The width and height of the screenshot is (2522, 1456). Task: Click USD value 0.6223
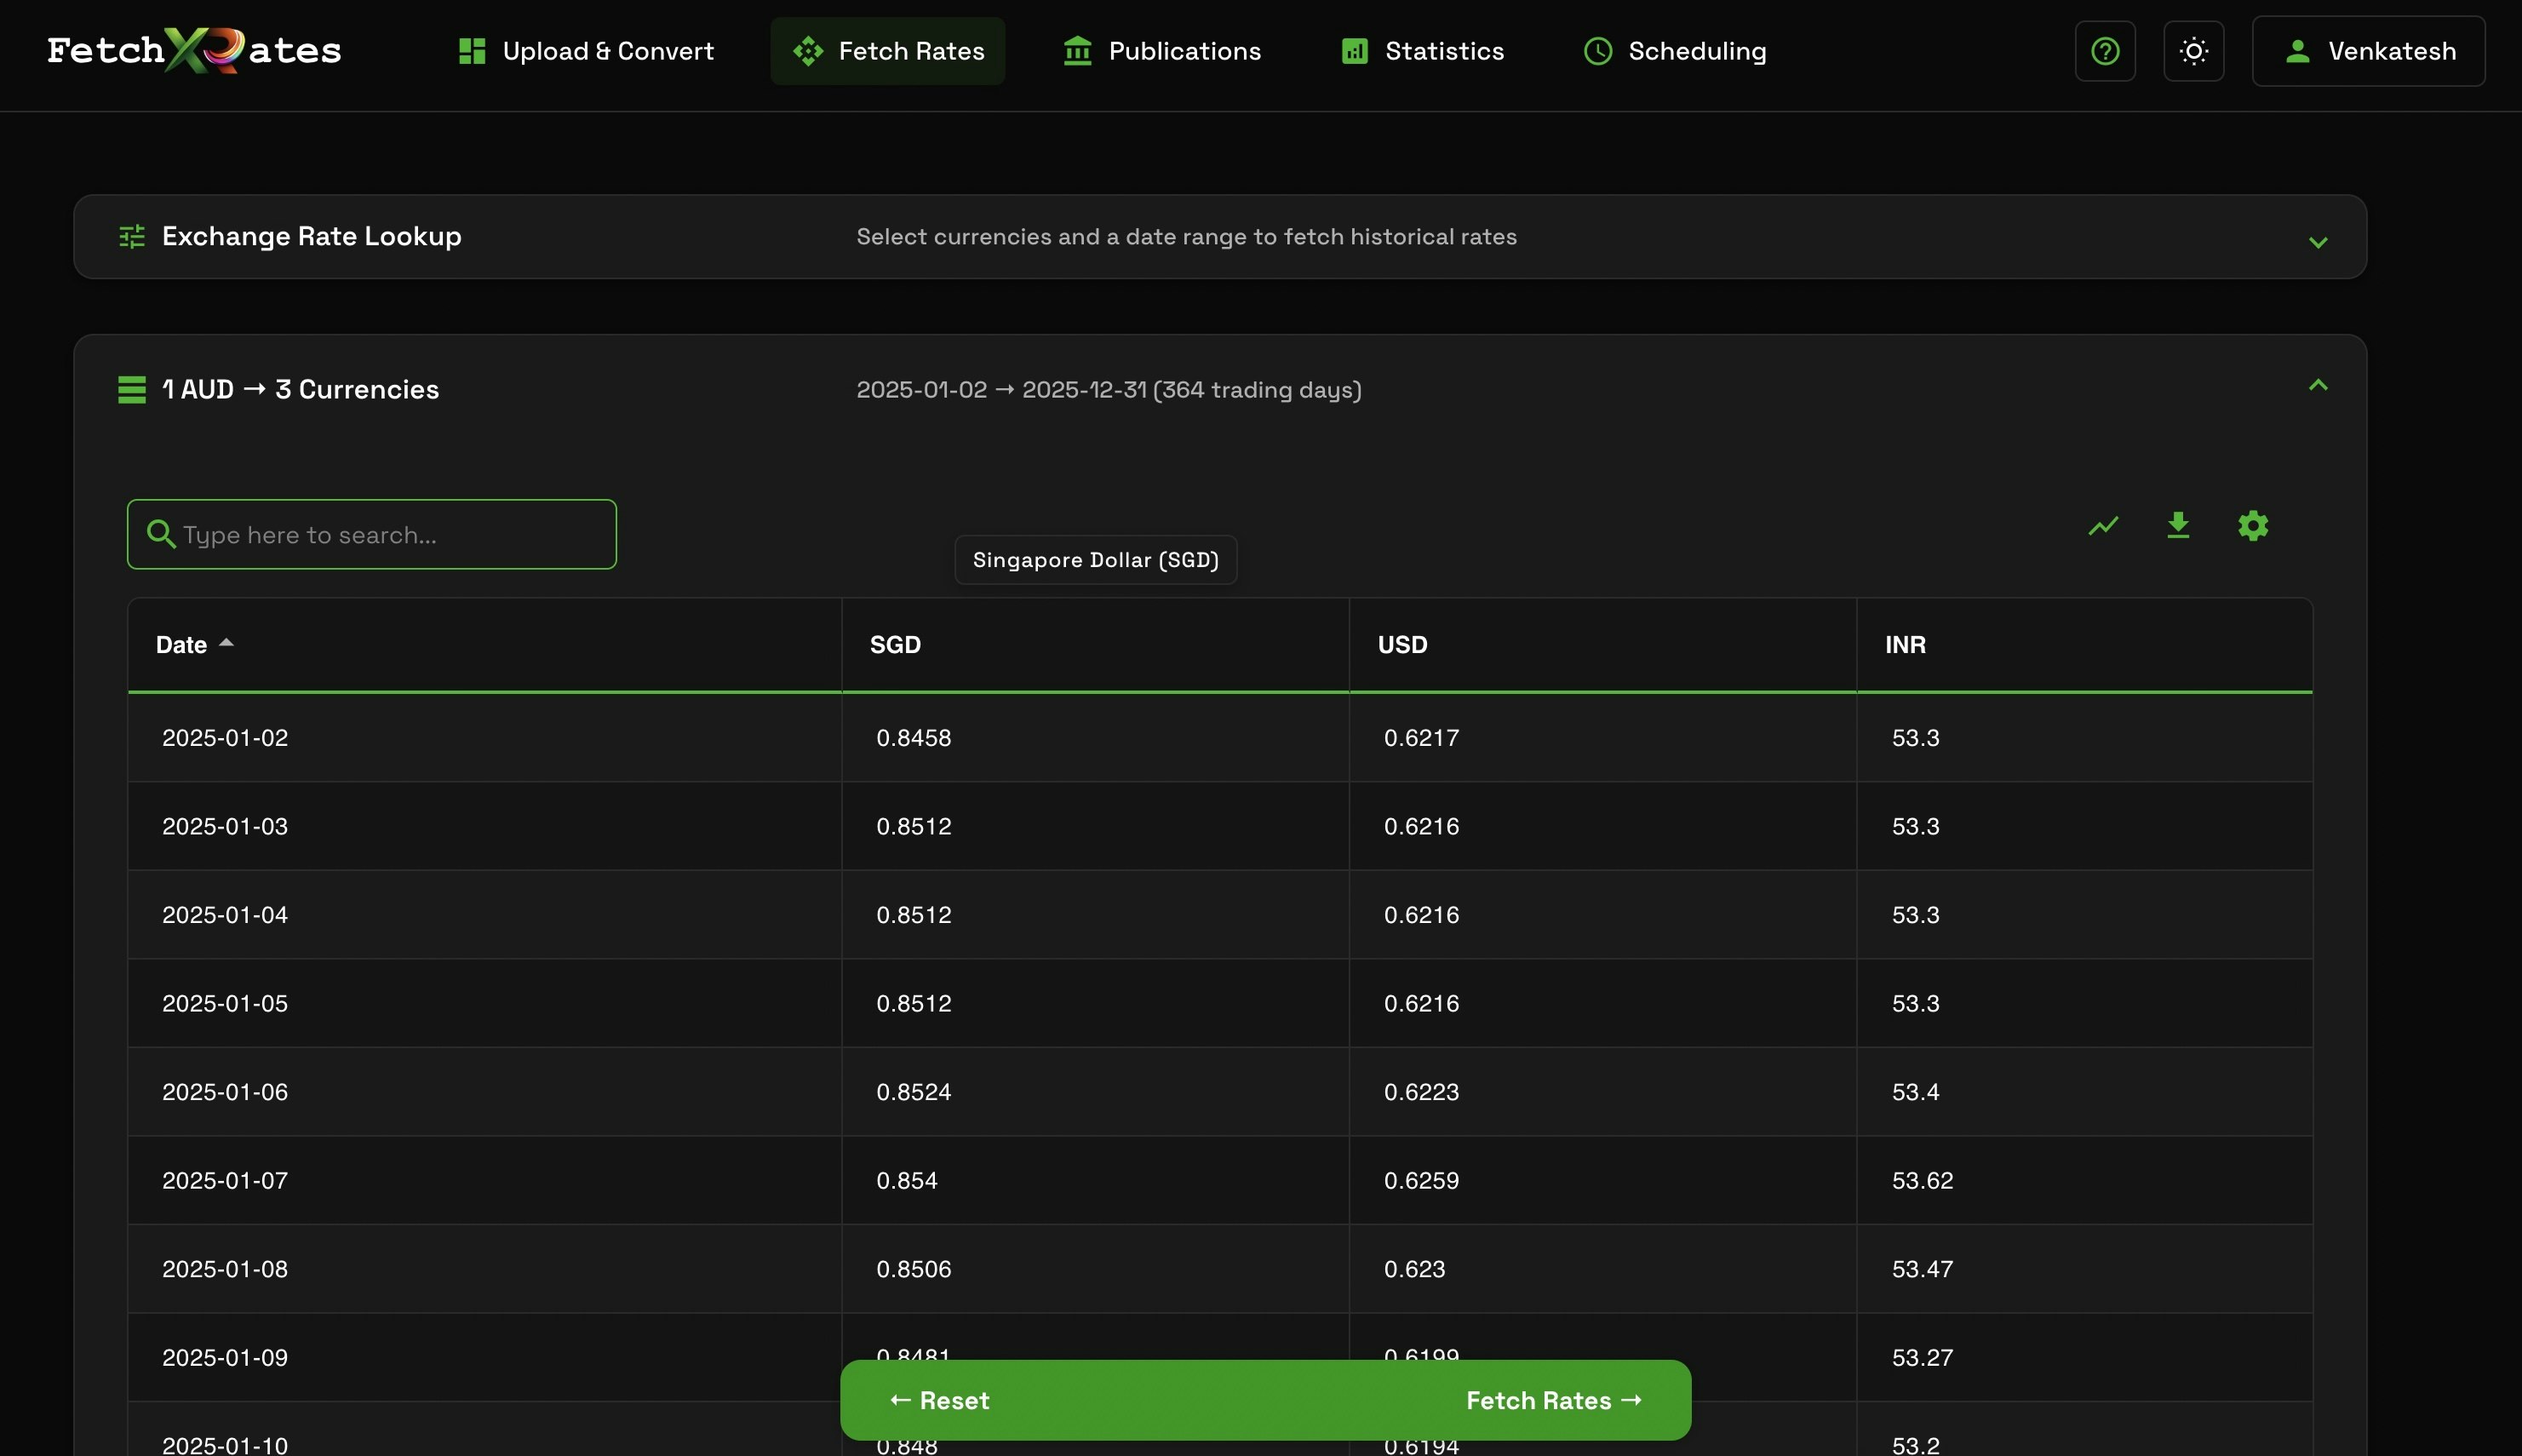pyautogui.click(x=1421, y=1092)
